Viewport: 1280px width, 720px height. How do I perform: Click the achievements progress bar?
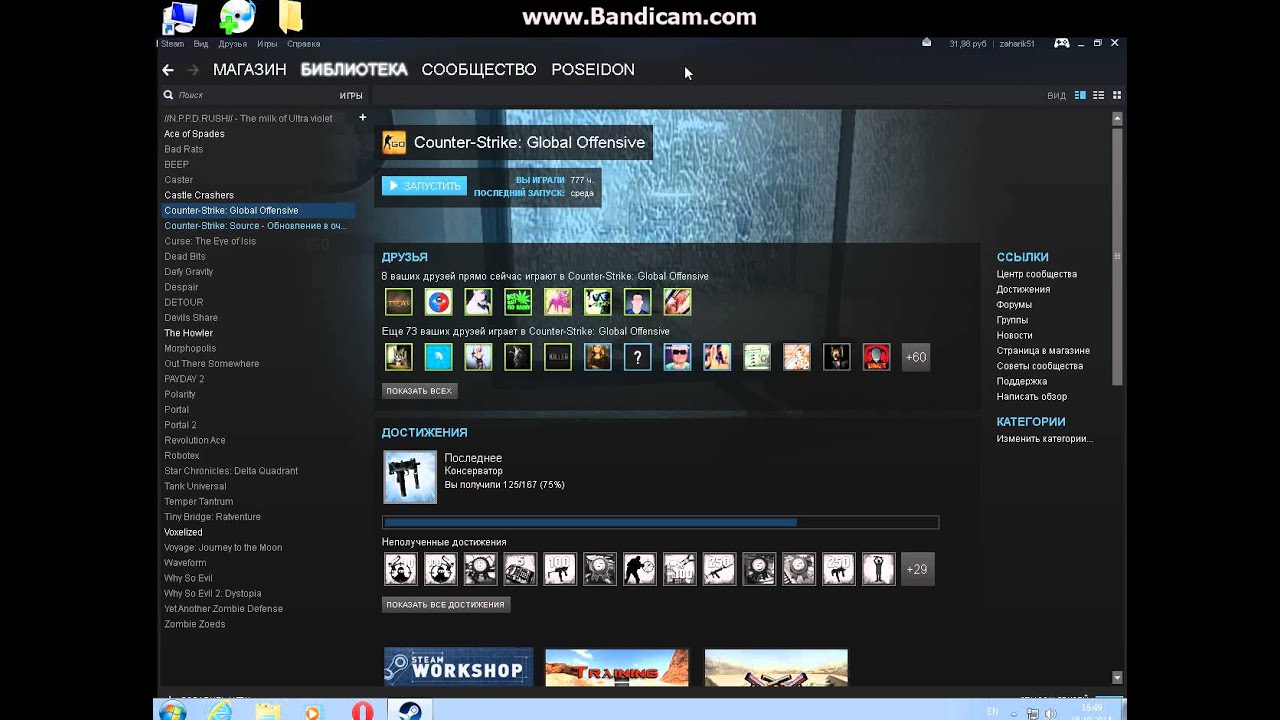[x=660, y=522]
